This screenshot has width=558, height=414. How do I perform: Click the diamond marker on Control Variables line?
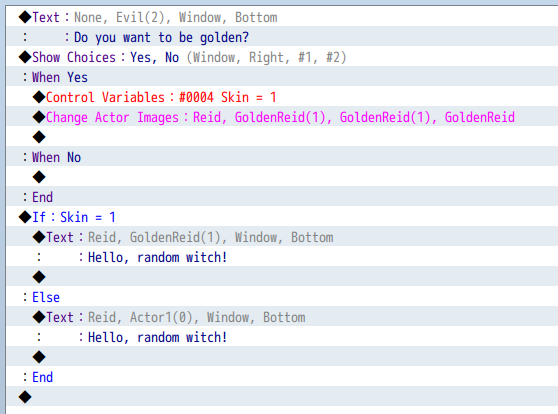pos(39,97)
